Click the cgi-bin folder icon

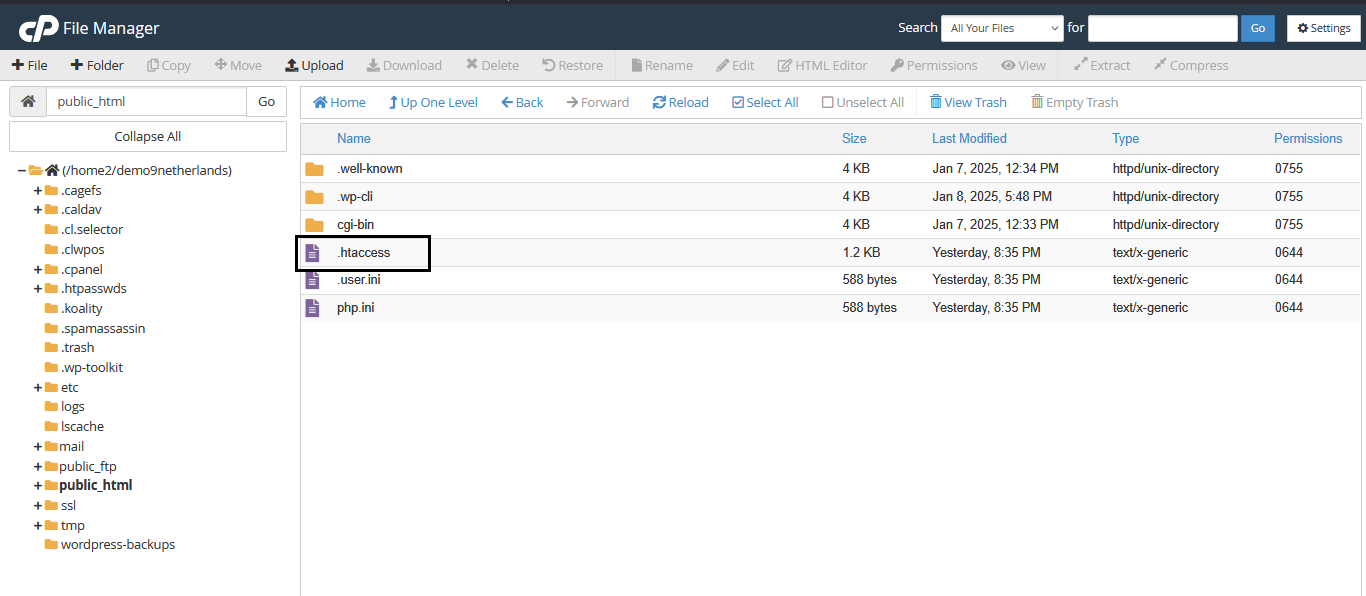pyautogui.click(x=314, y=224)
